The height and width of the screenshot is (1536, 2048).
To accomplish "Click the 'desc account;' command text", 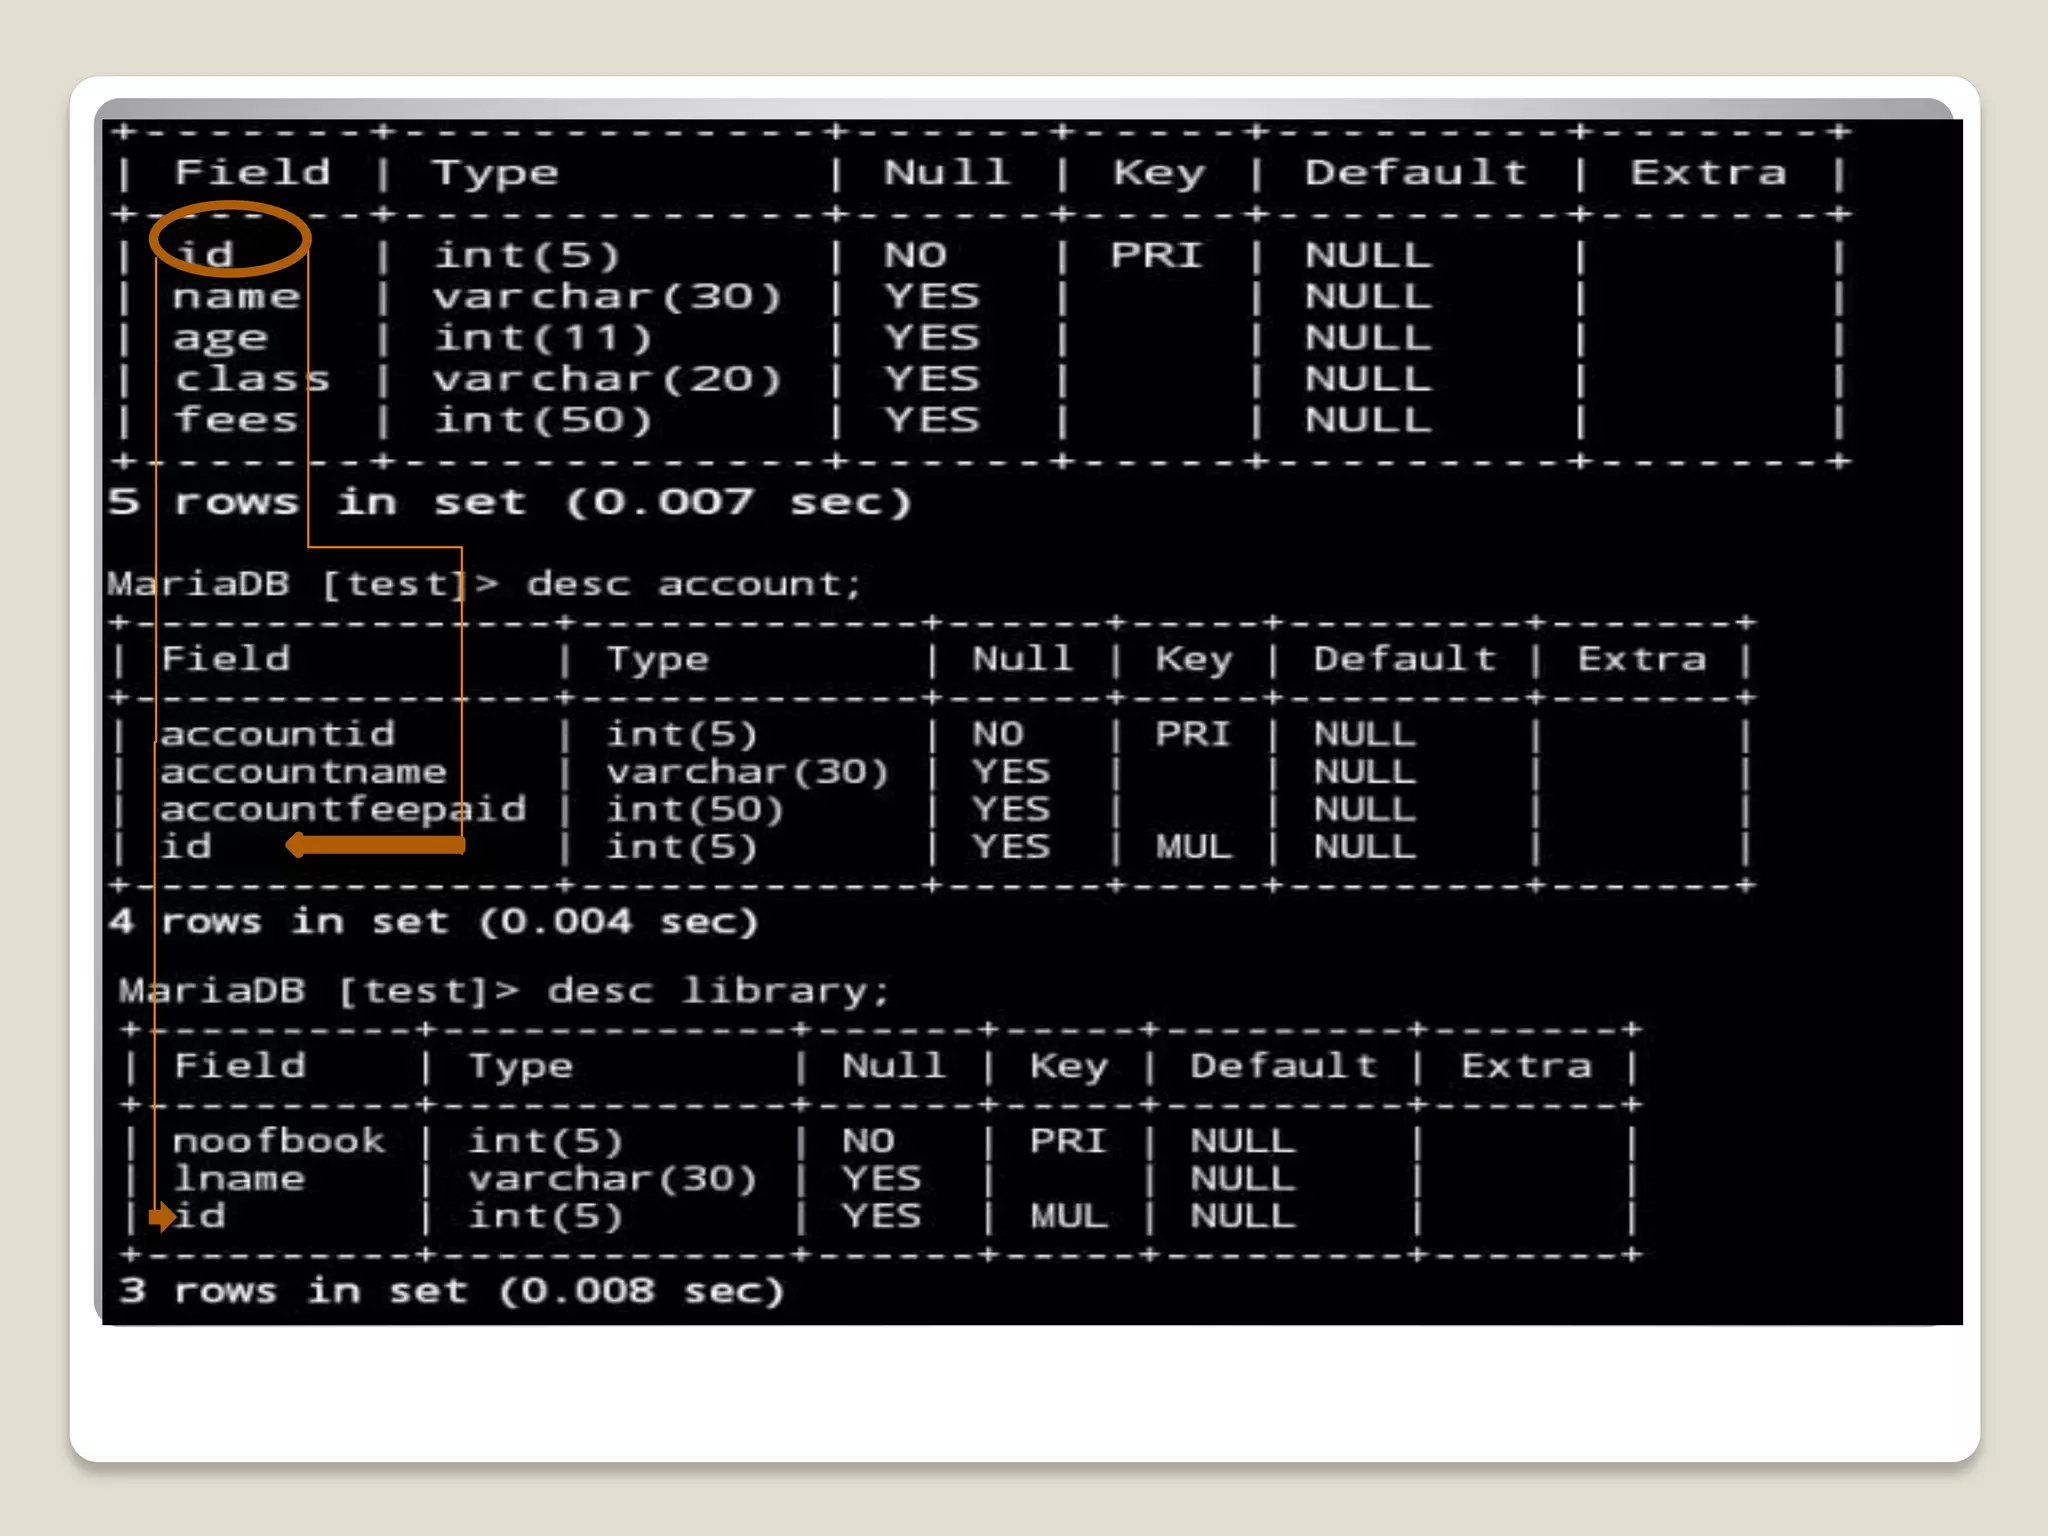I will (693, 584).
